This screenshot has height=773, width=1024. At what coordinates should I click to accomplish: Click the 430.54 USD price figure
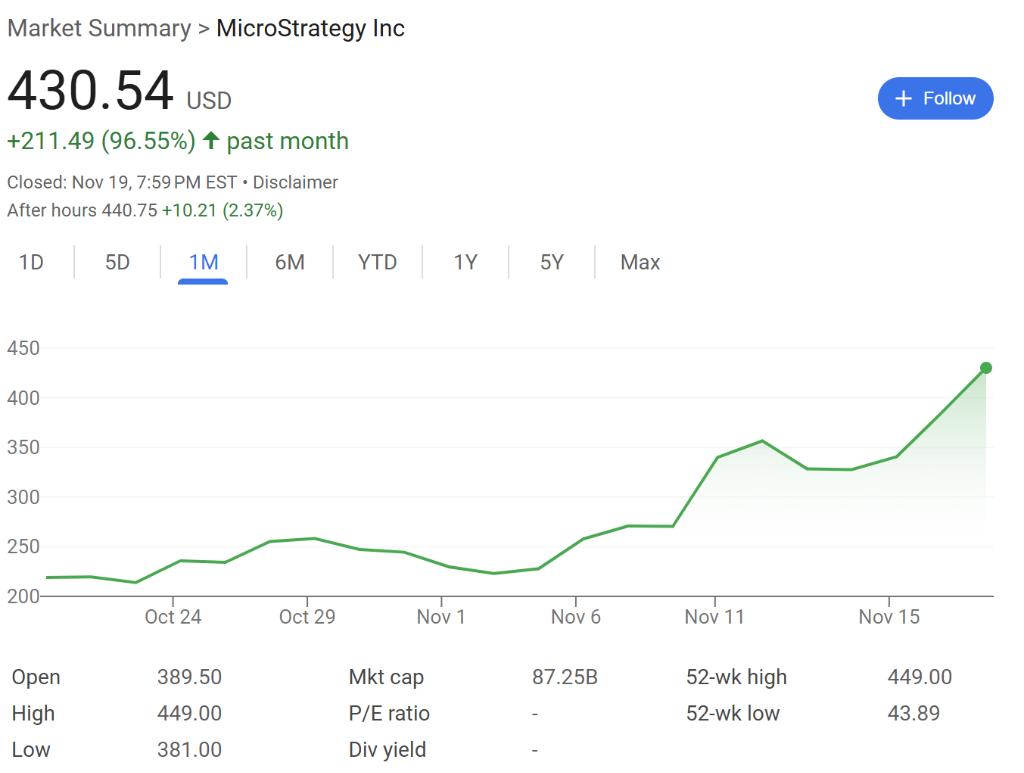click(x=120, y=91)
